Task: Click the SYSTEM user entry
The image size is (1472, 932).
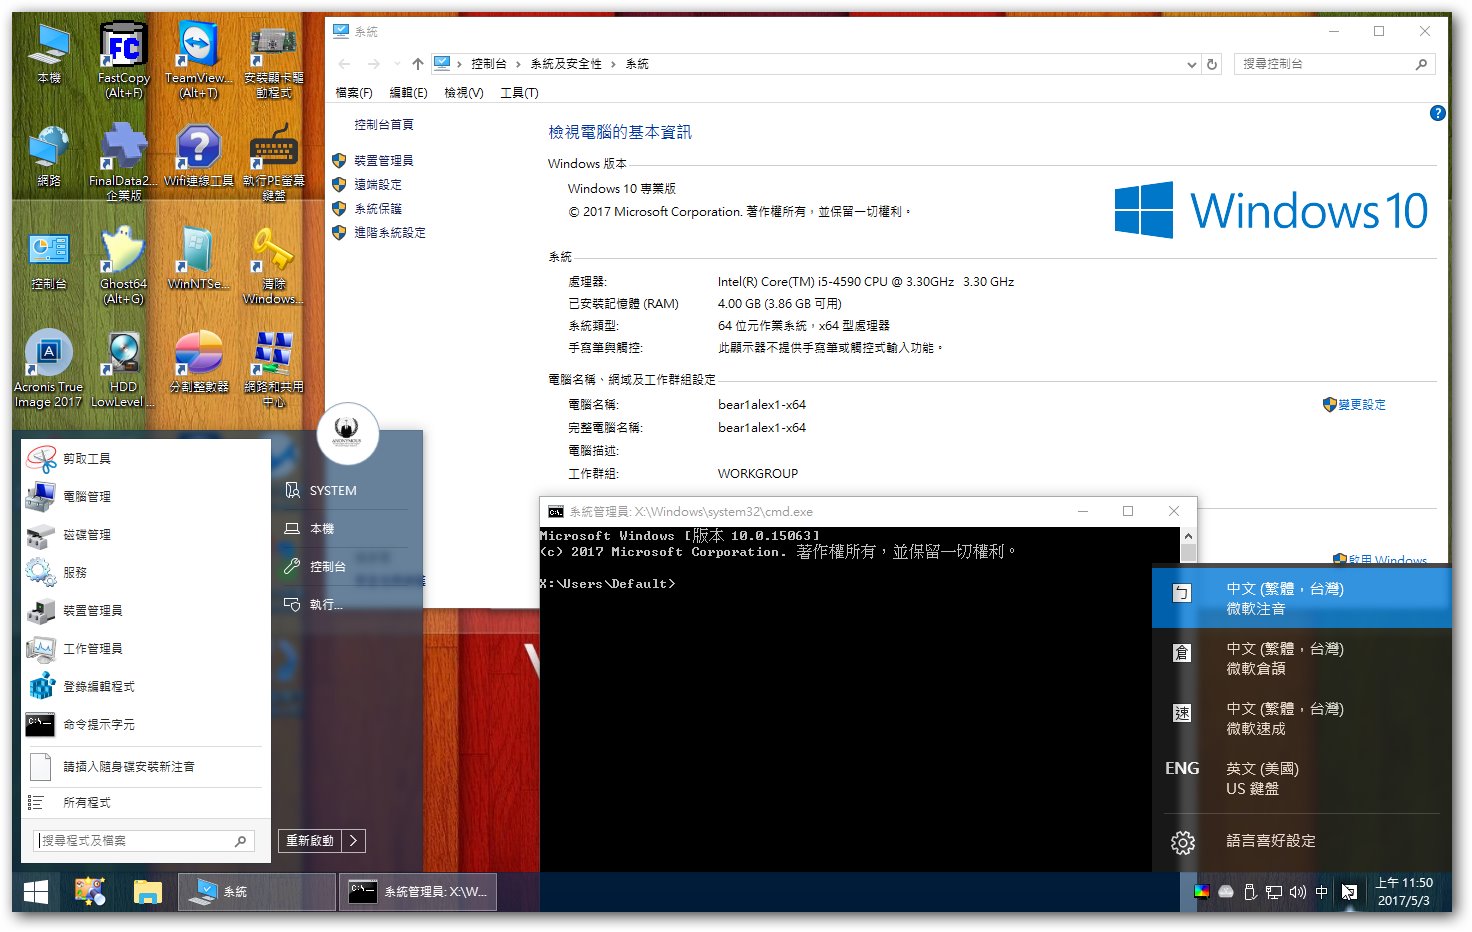Action: tap(346, 491)
